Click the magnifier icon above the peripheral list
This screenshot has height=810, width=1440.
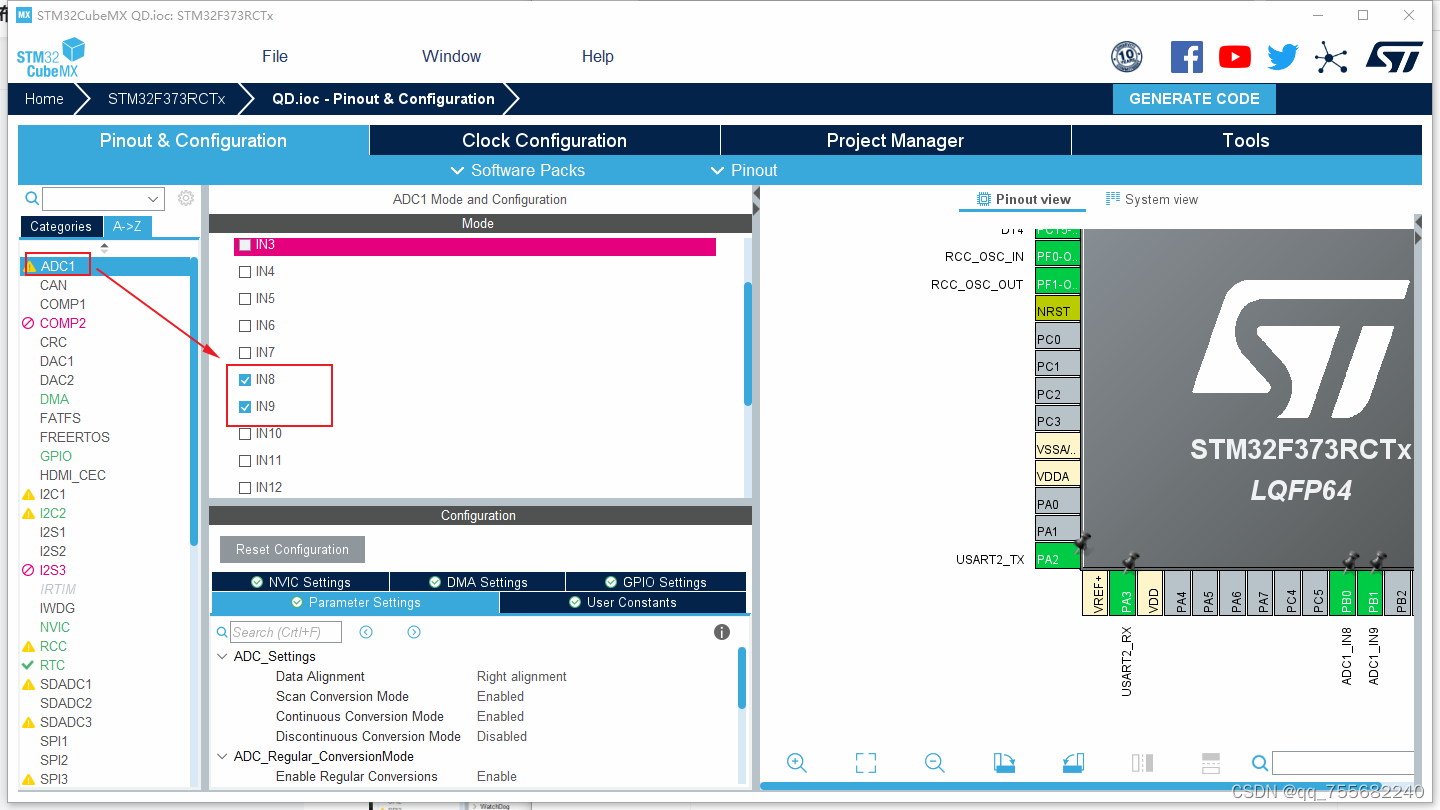[x=32, y=198]
